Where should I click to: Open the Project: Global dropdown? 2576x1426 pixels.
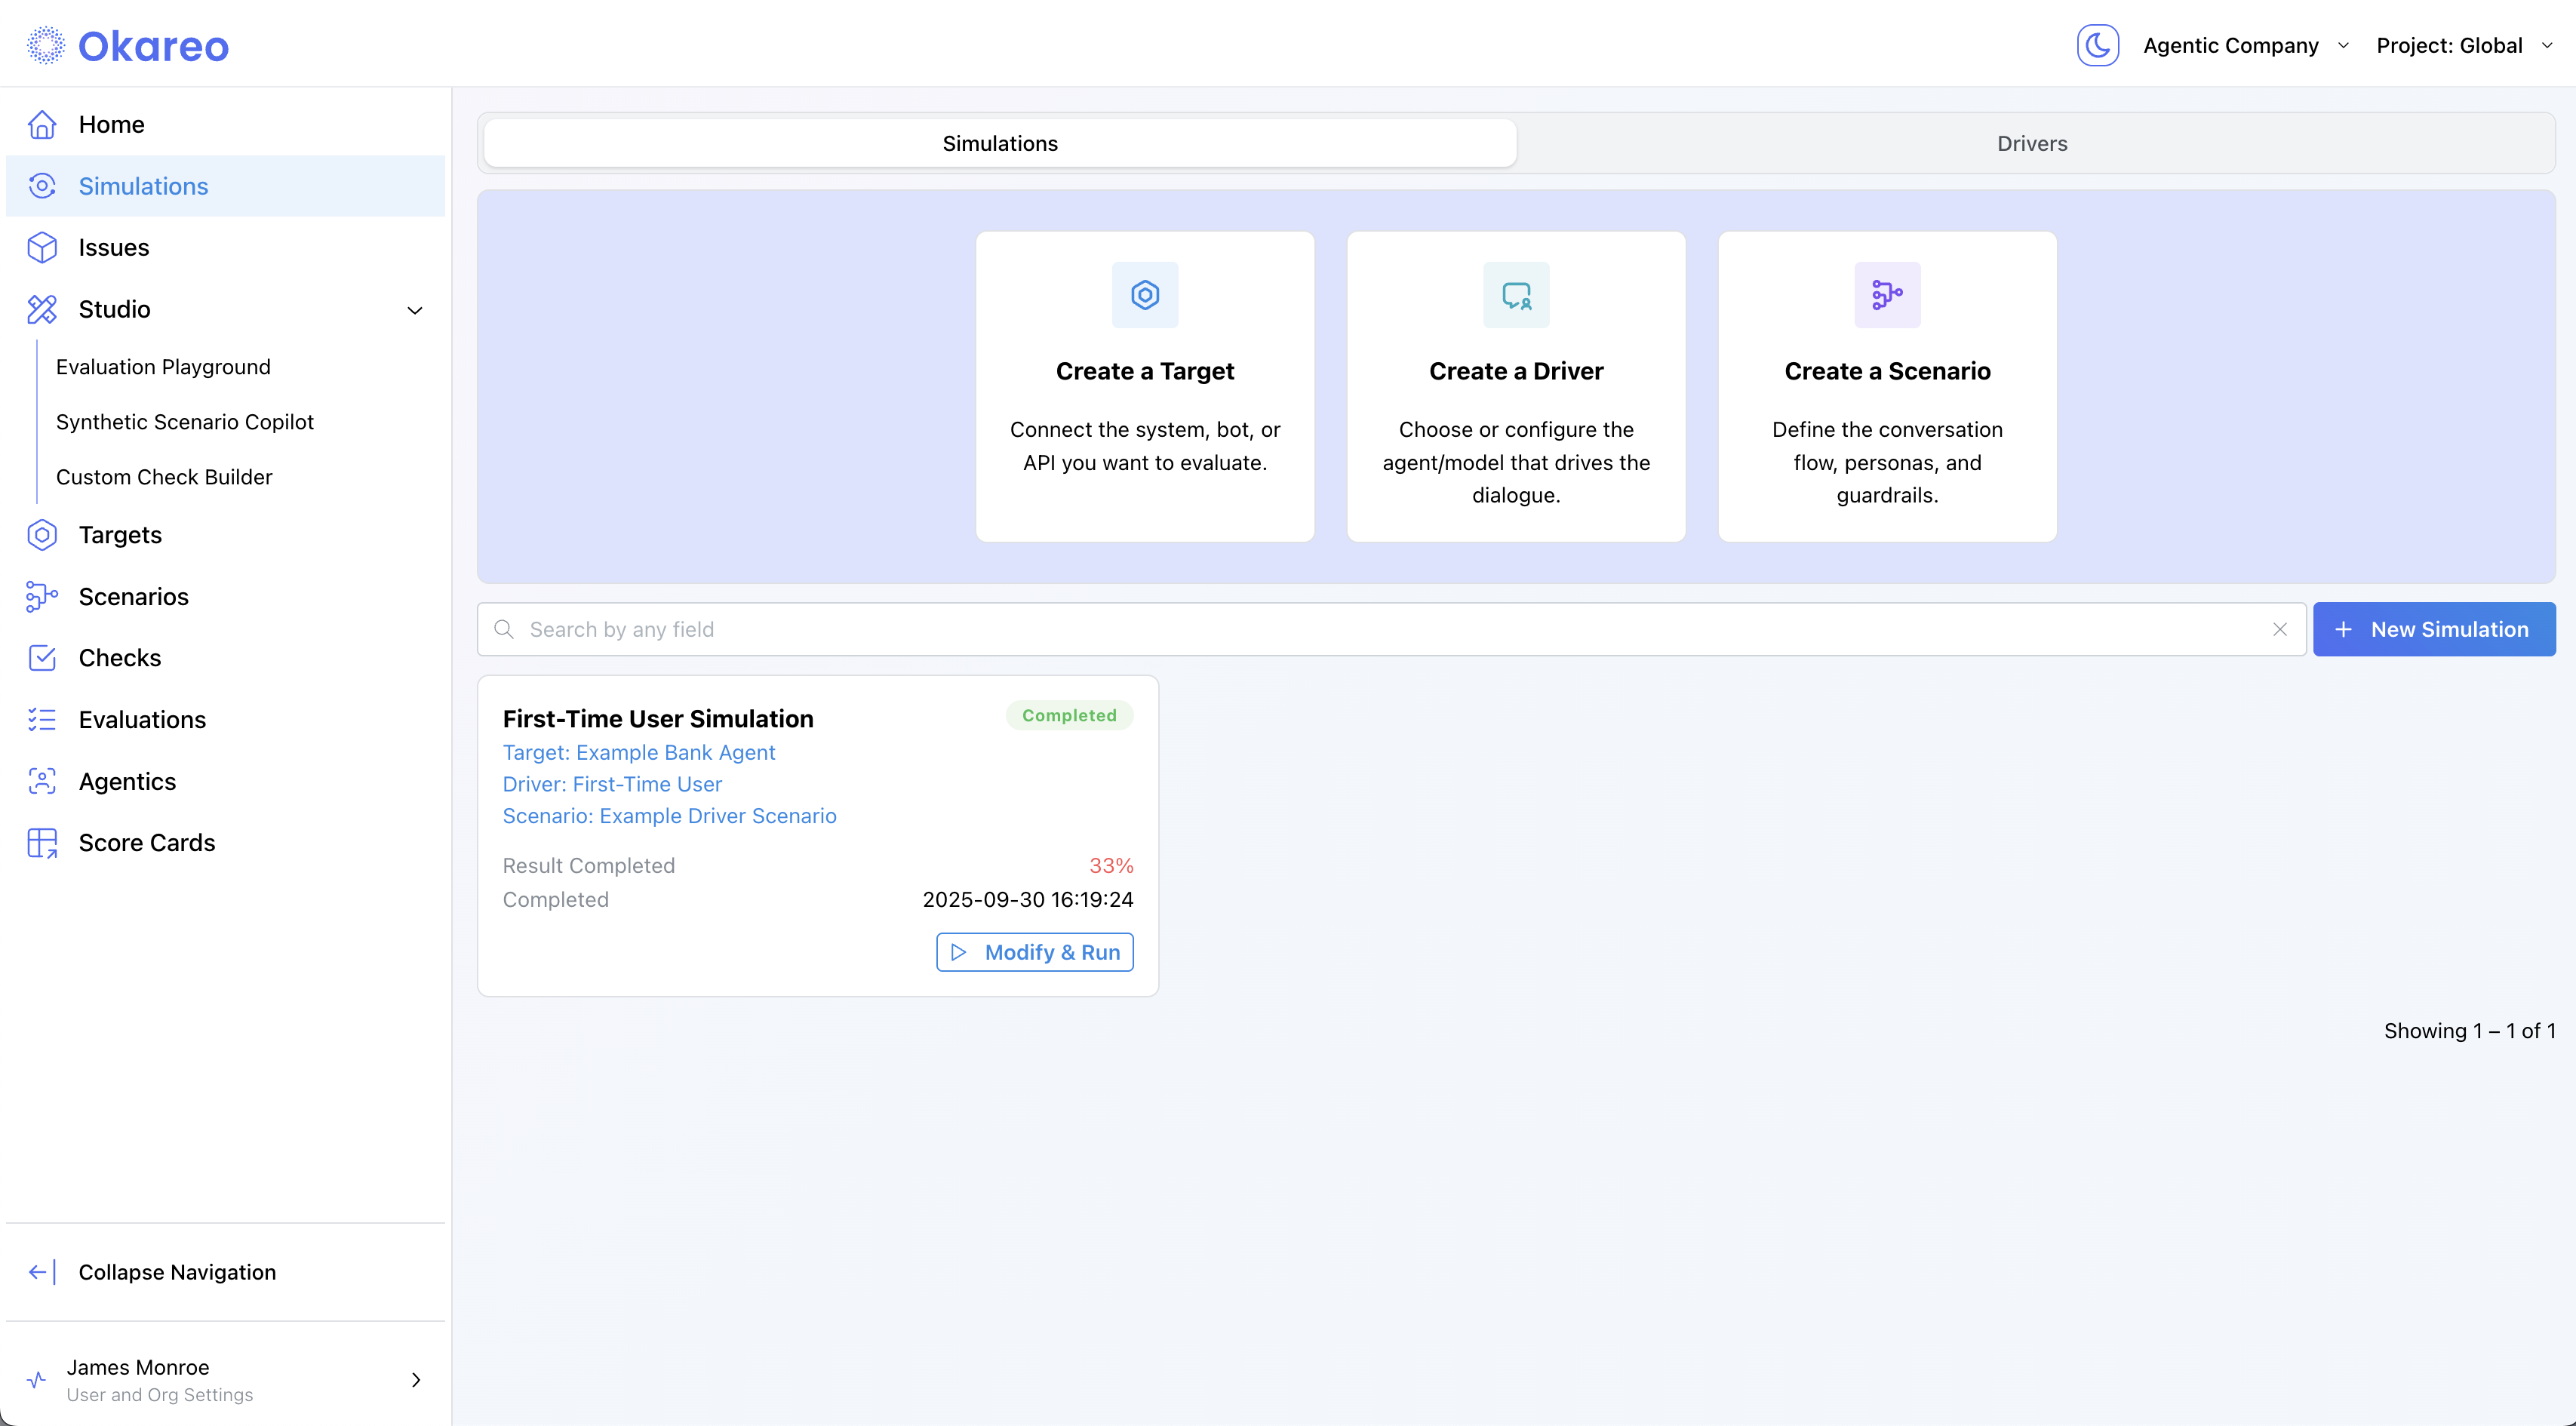coord(2463,46)
